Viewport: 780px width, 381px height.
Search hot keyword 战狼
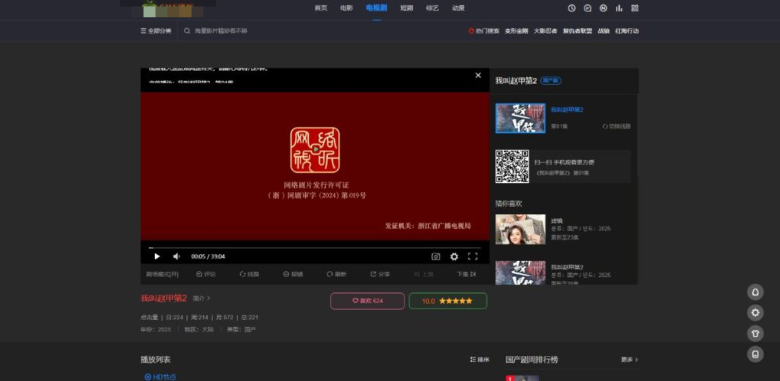603,31
